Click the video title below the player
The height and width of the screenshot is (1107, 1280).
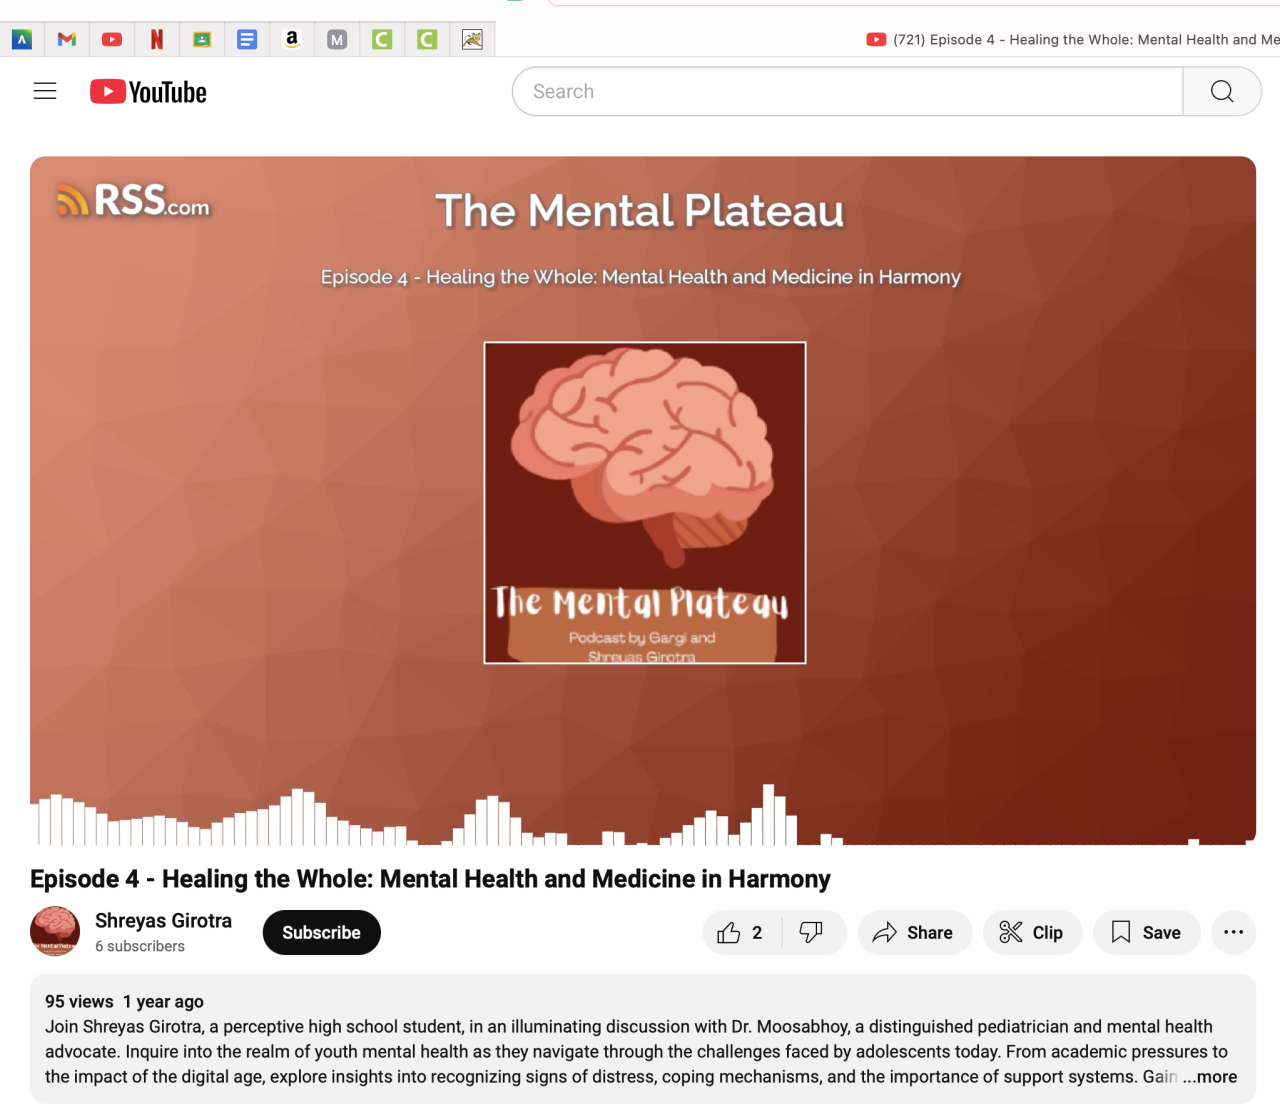pos(430,879)
